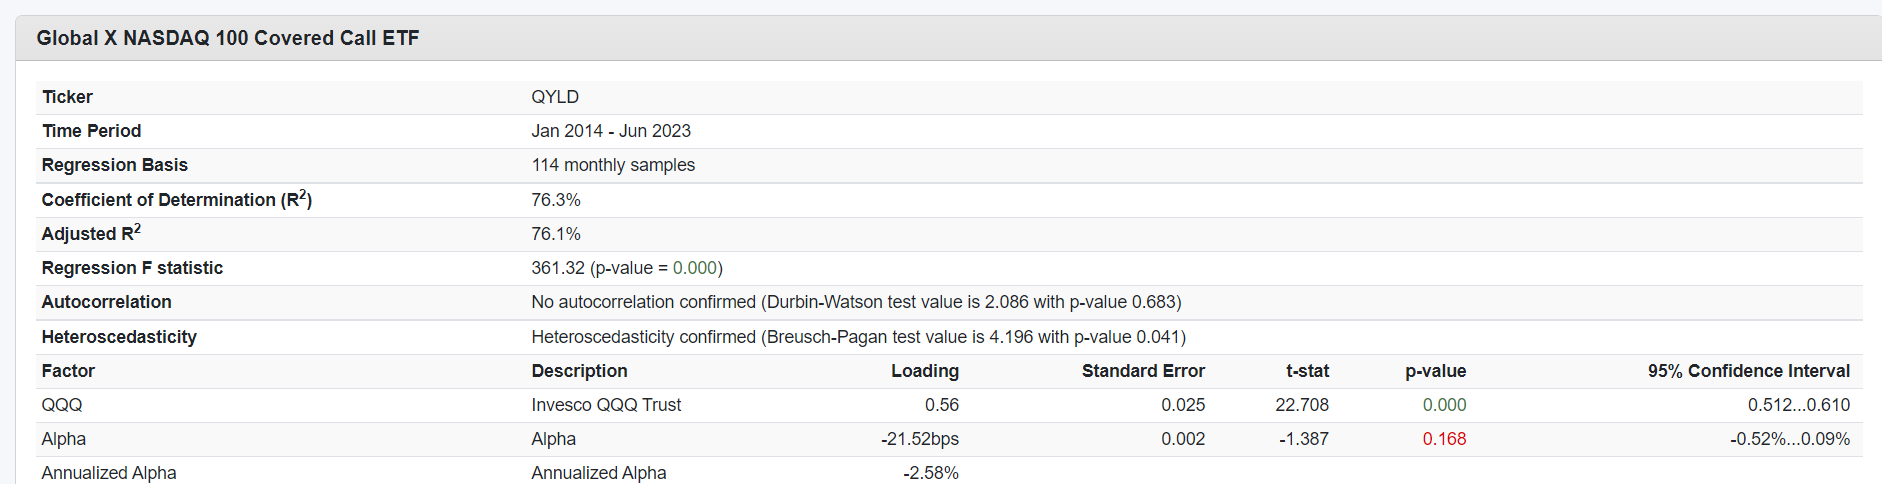
Task: Click the Global X NASDAQ 100 Covered Call ETF heading
Action: 228,38
